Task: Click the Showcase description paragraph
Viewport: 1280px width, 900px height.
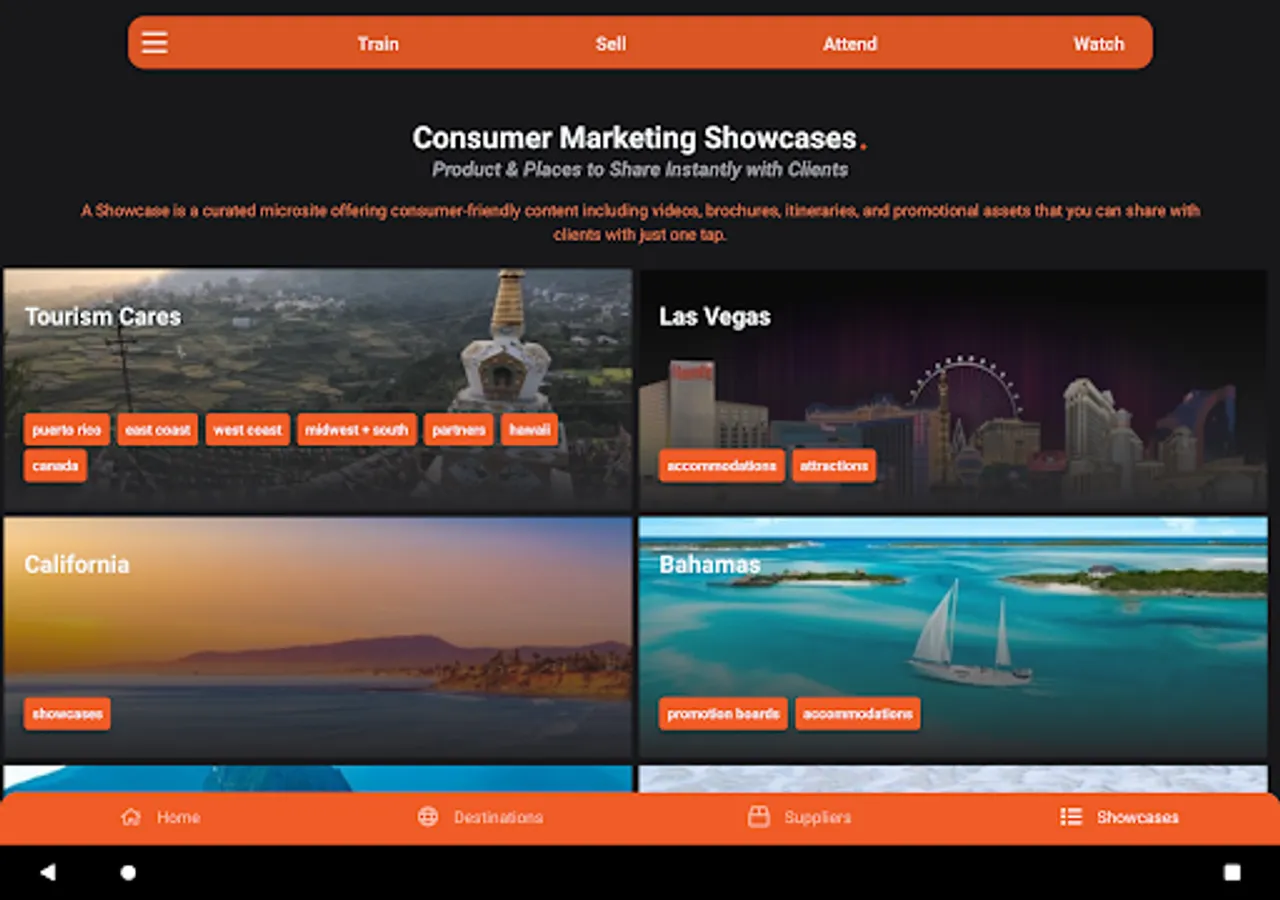Action: 640,223
